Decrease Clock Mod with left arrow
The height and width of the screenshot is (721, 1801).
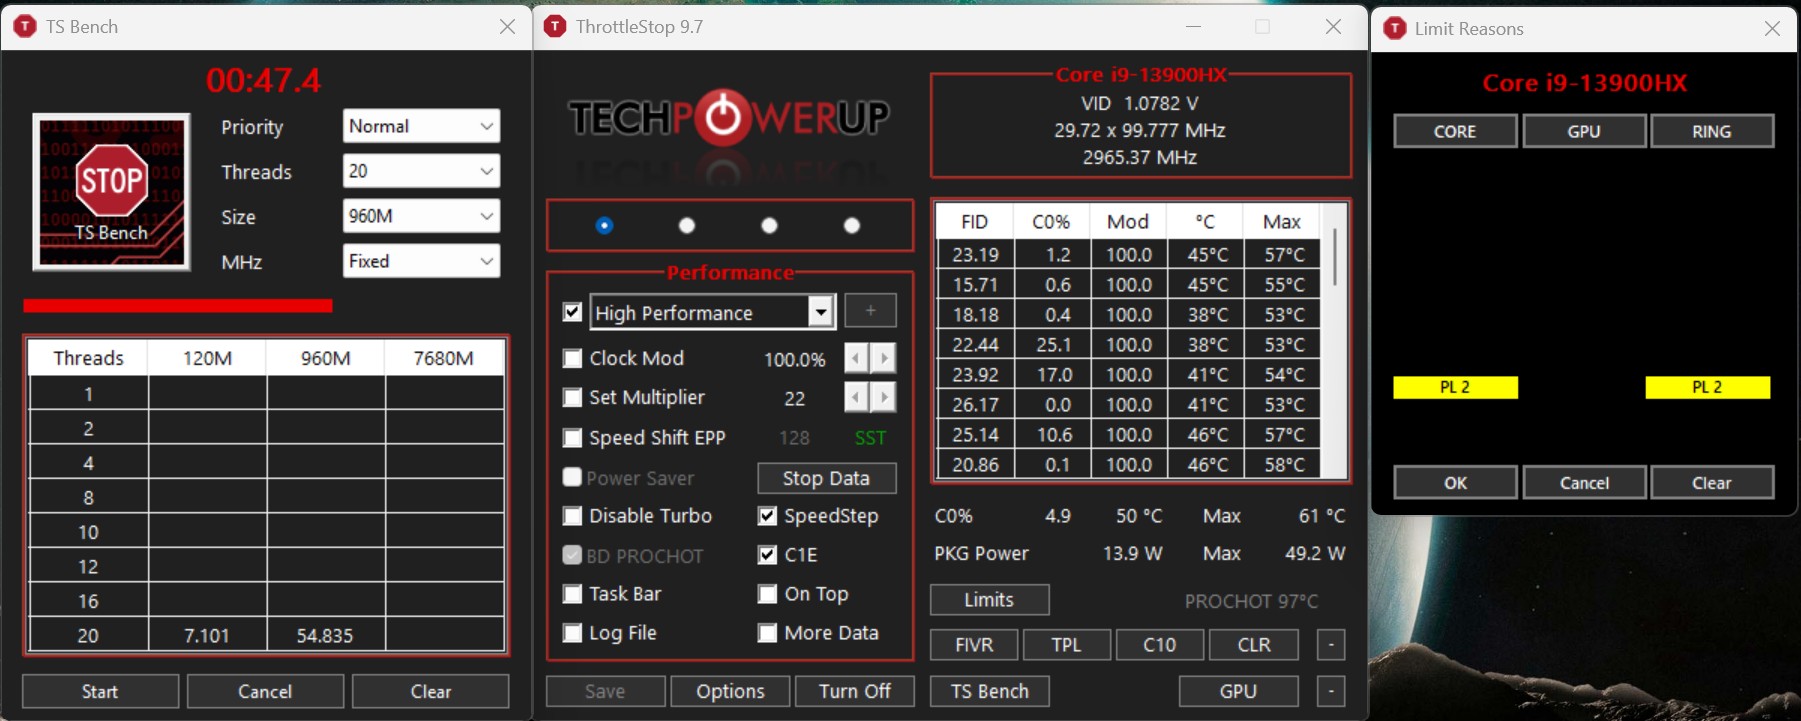[x=857, y=358]
